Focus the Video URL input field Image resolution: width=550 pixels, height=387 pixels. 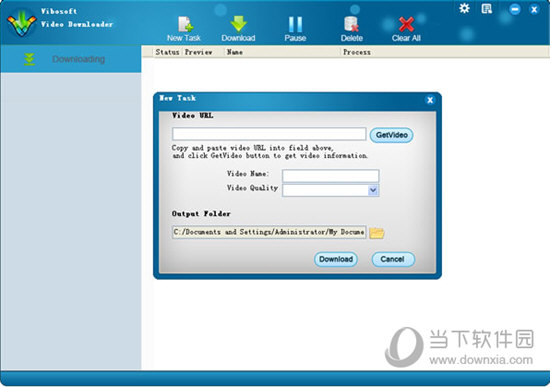tap(269, 134)
